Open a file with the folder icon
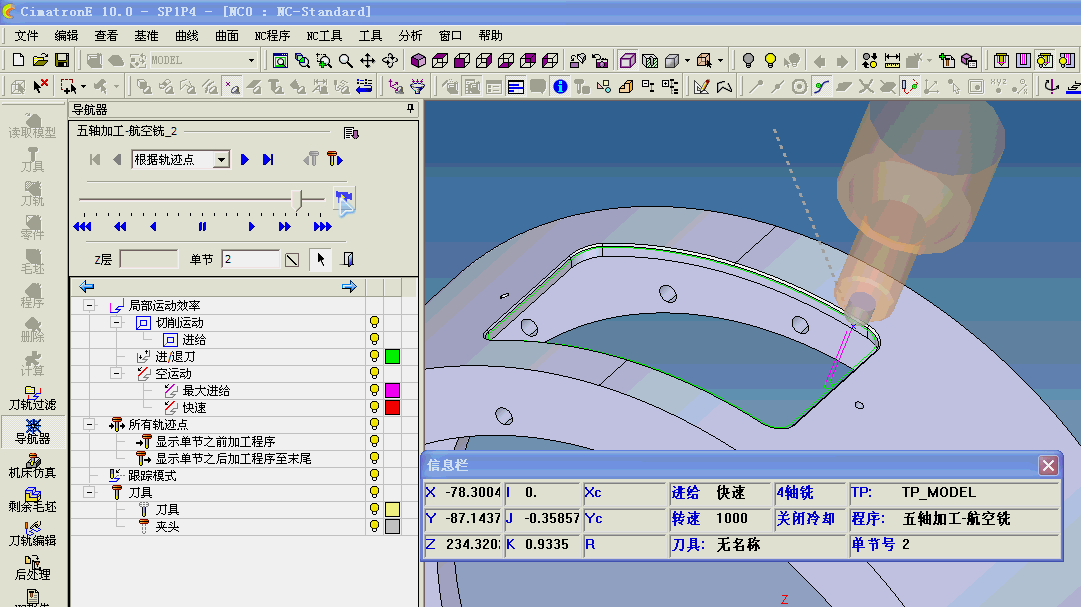1081x607 pixels. (x=40, y=61)
